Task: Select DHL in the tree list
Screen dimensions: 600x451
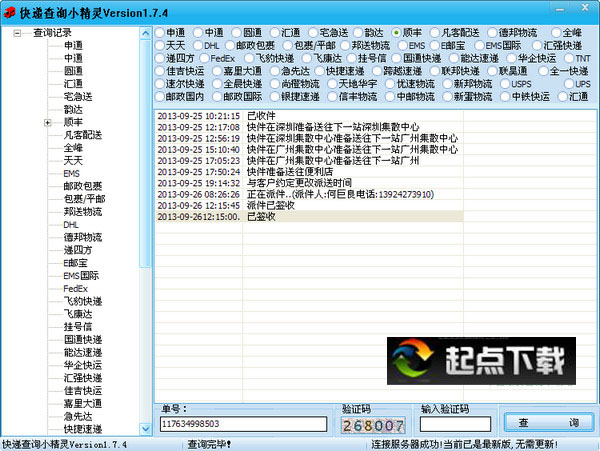Action: (71, 225)
